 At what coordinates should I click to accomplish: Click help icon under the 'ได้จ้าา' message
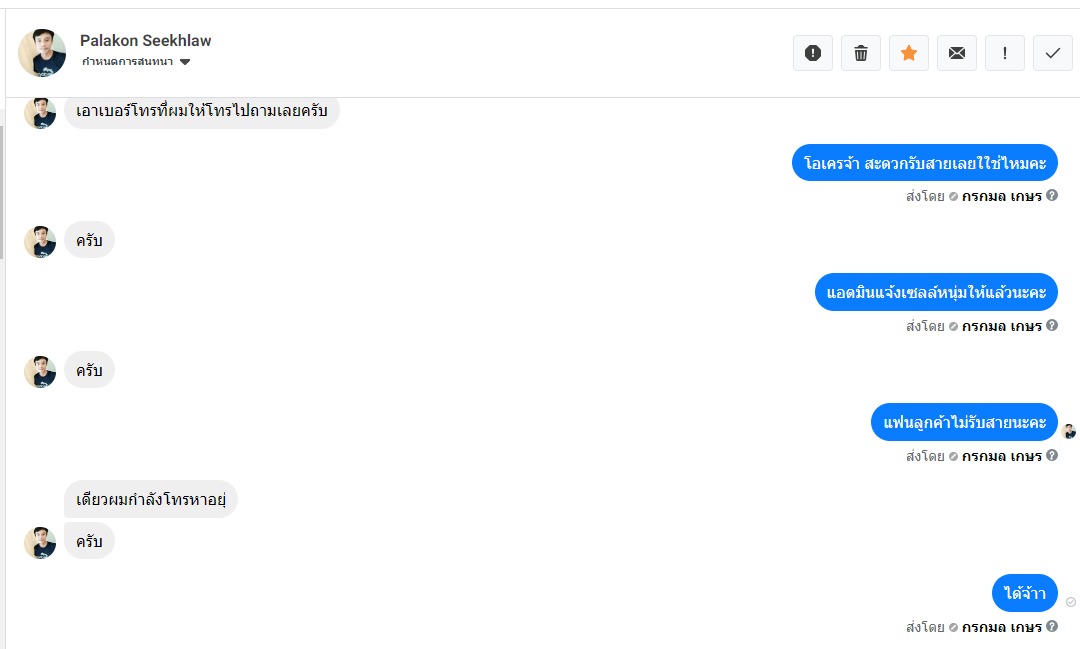[x=1052, y=627]
